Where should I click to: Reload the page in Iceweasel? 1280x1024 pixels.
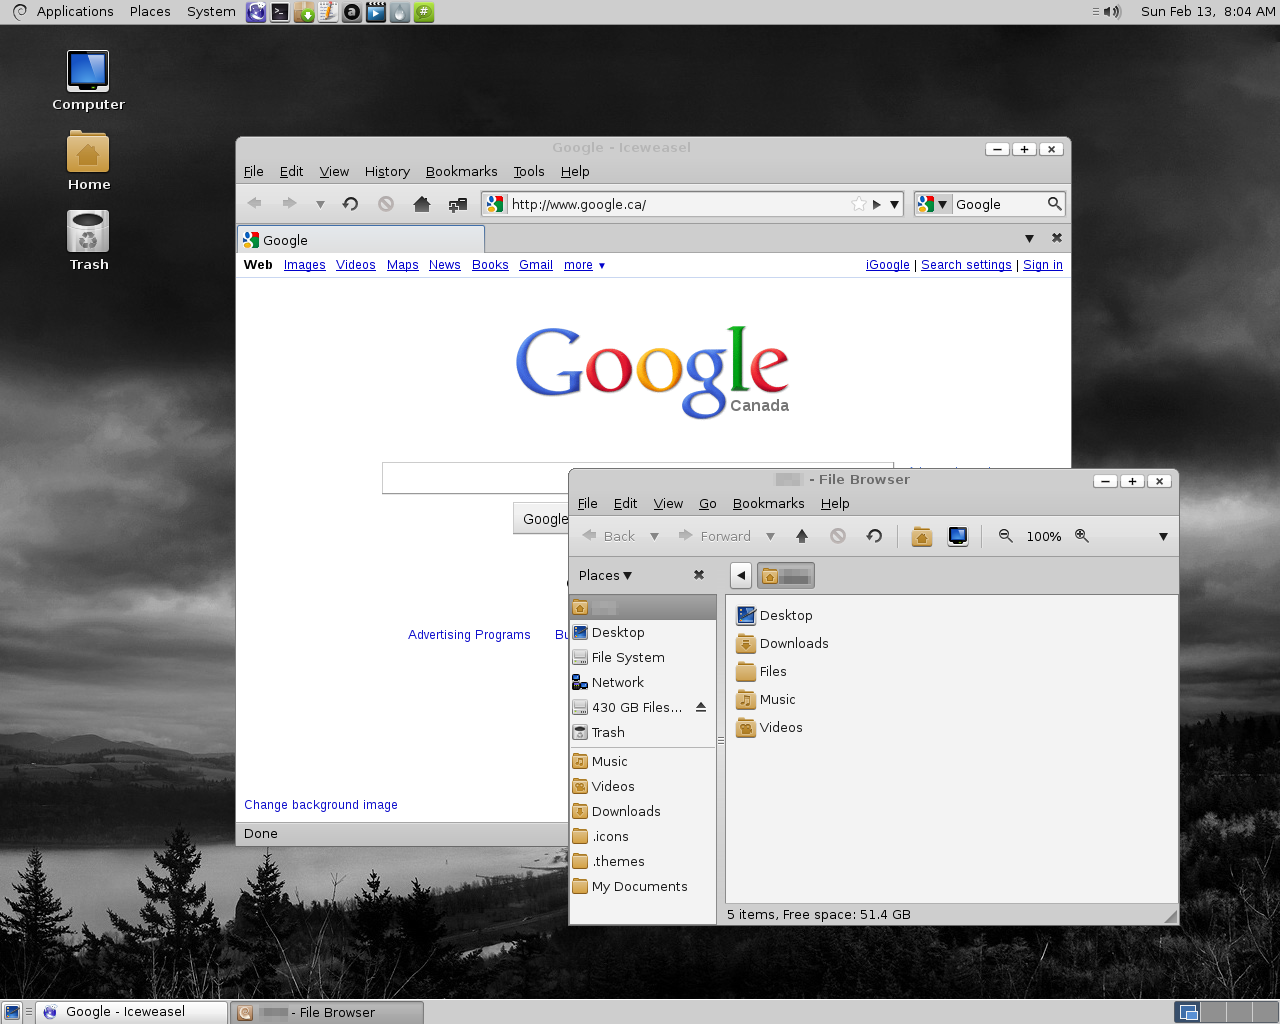(x=350, y=204)
